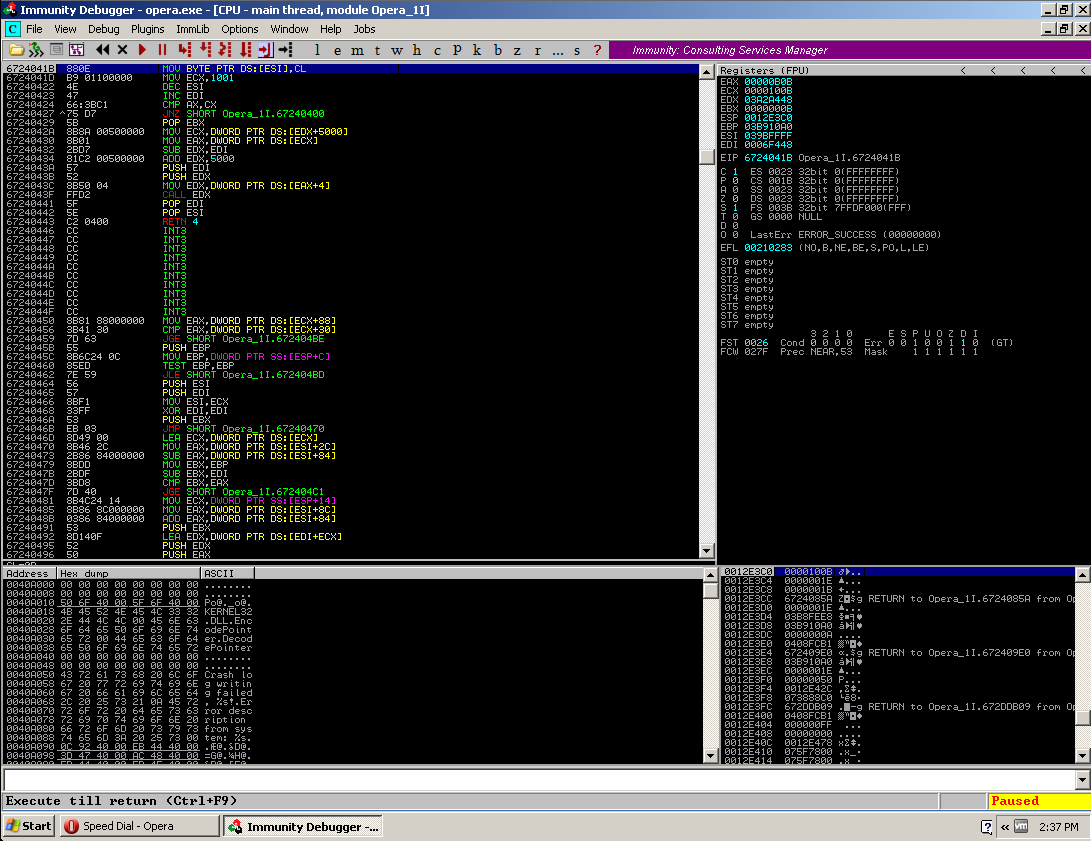Click the Step into toolbar icon
1091x841 pixels.
pos(184,50)
